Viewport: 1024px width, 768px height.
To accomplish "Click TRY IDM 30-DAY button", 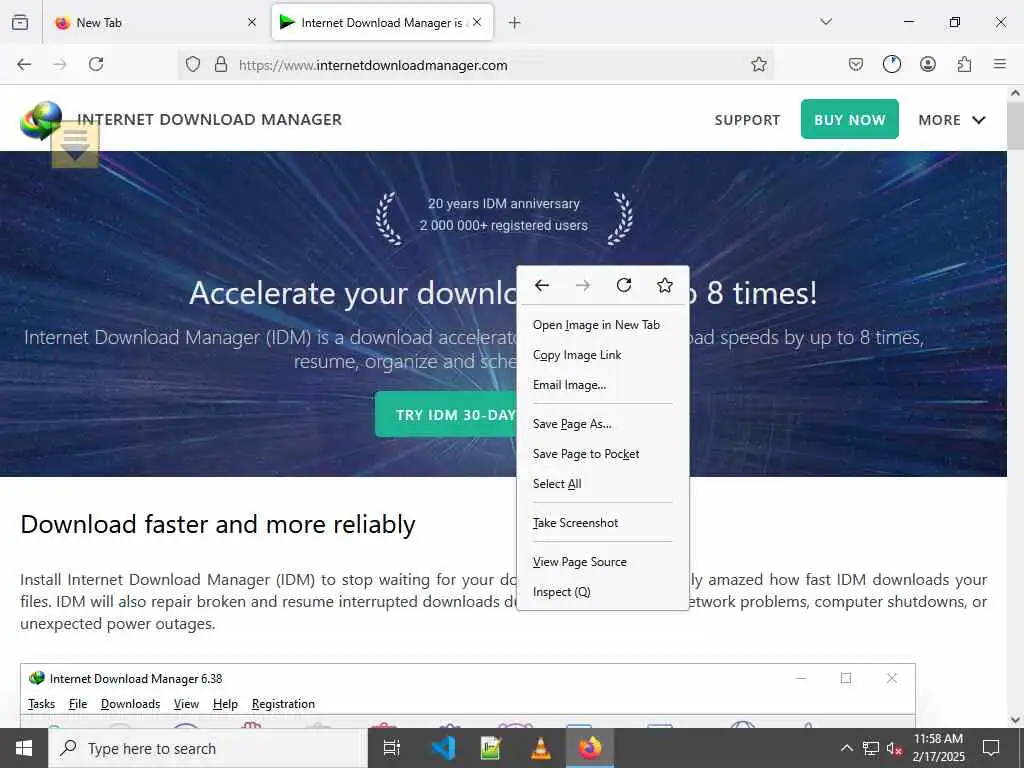I will pyautogui.click(x=446, y=414).
